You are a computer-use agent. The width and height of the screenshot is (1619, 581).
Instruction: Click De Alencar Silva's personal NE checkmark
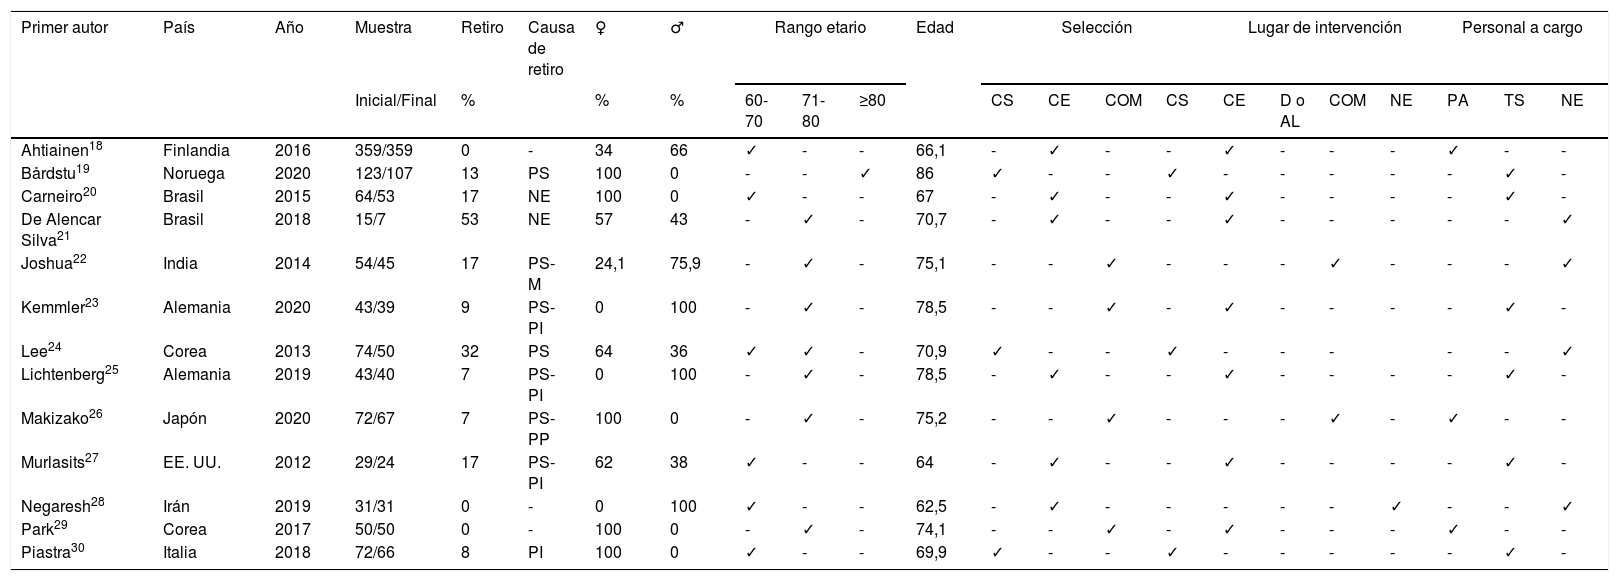tap(1567, 219)
